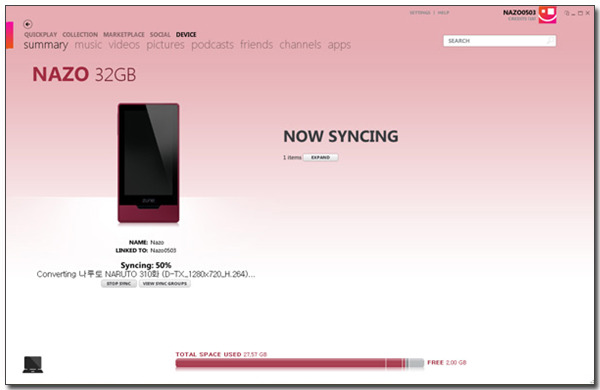Click the LINKED TO Nazo0503 text
The height and width of the screenshot is (390, 600).
[x=146, y=250]
